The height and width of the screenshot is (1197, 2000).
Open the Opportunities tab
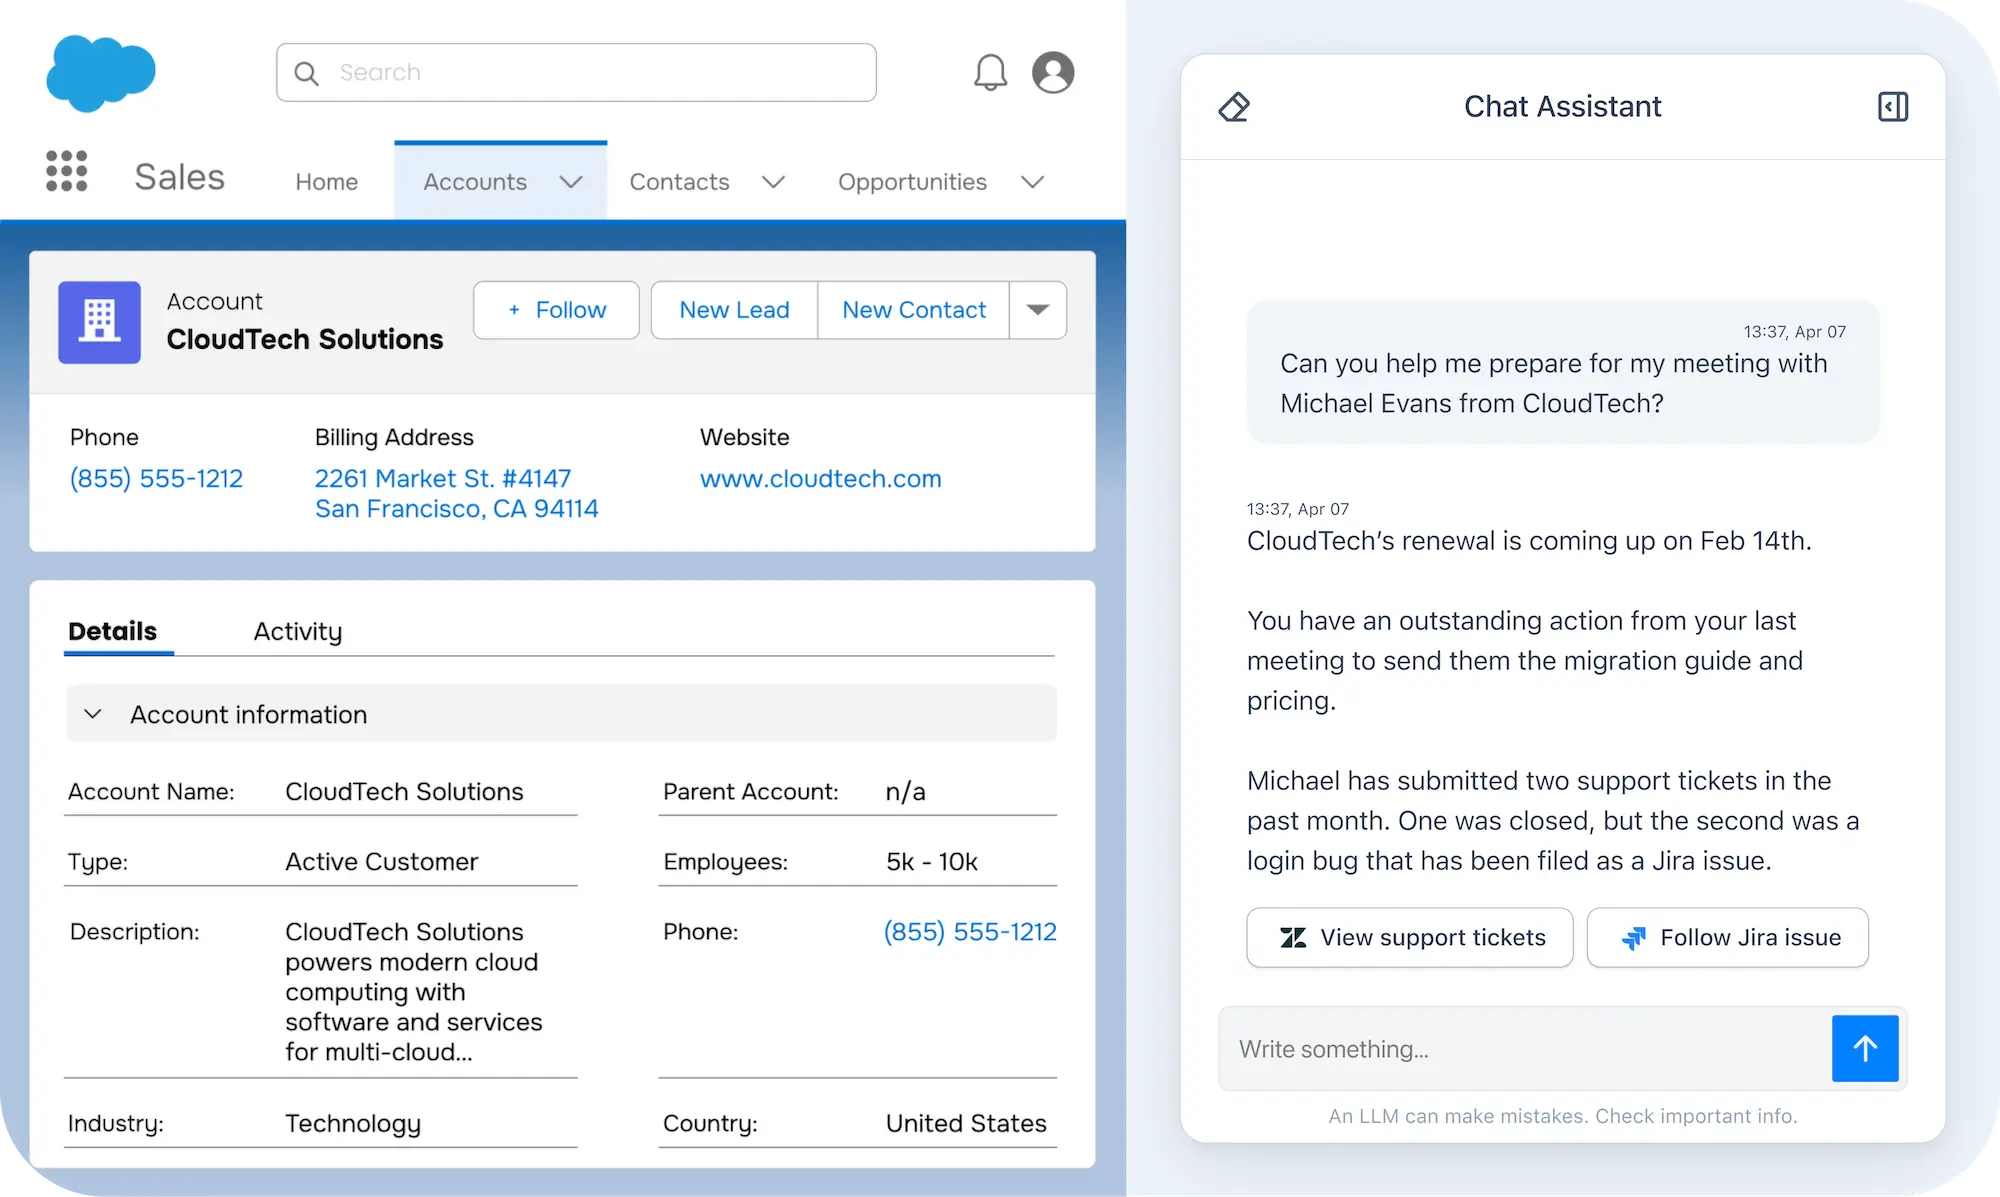[x=912, y=182]
